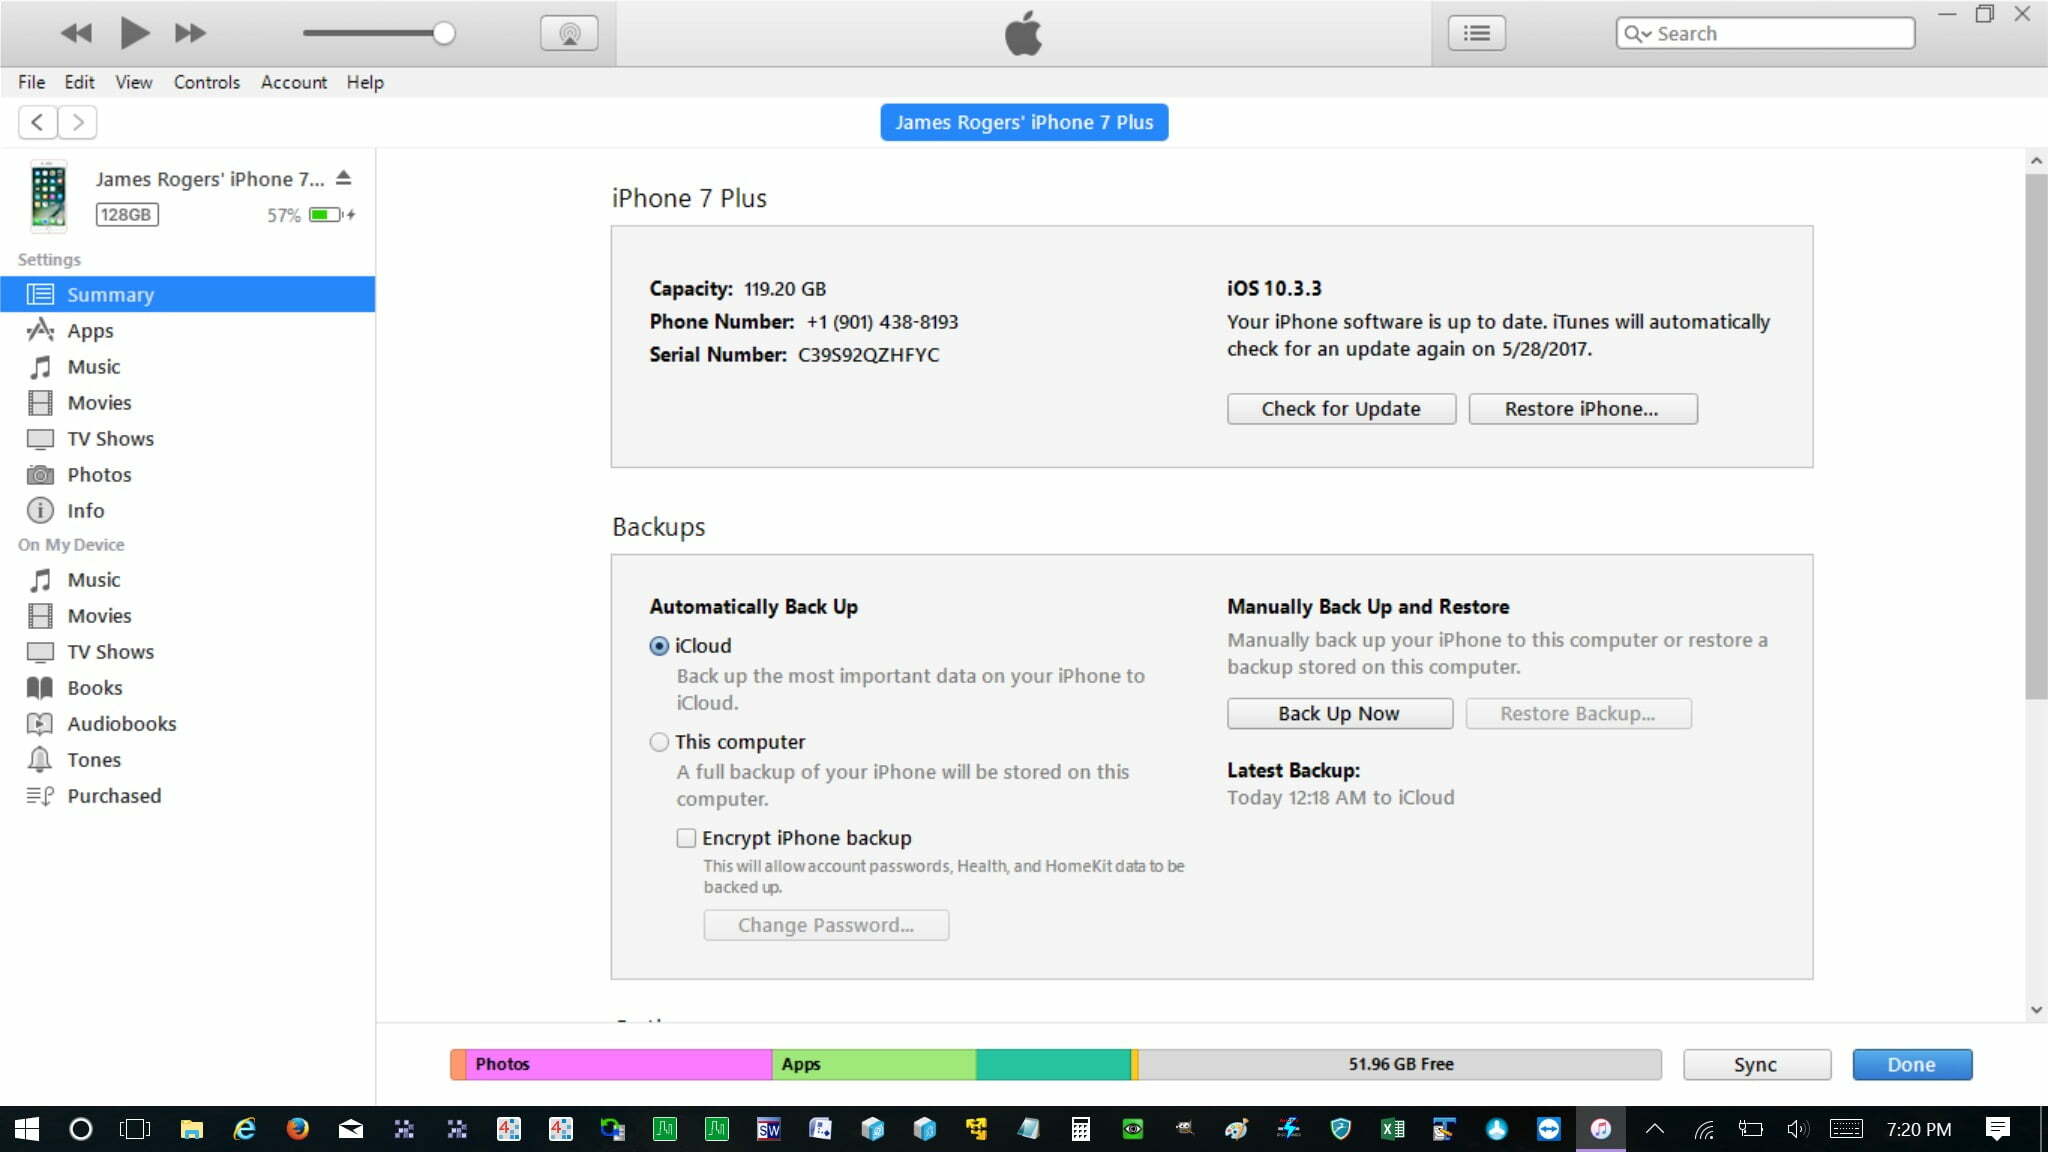
Task: Open Apps in the Settings sidebar
Action: (x=90, y=331)
